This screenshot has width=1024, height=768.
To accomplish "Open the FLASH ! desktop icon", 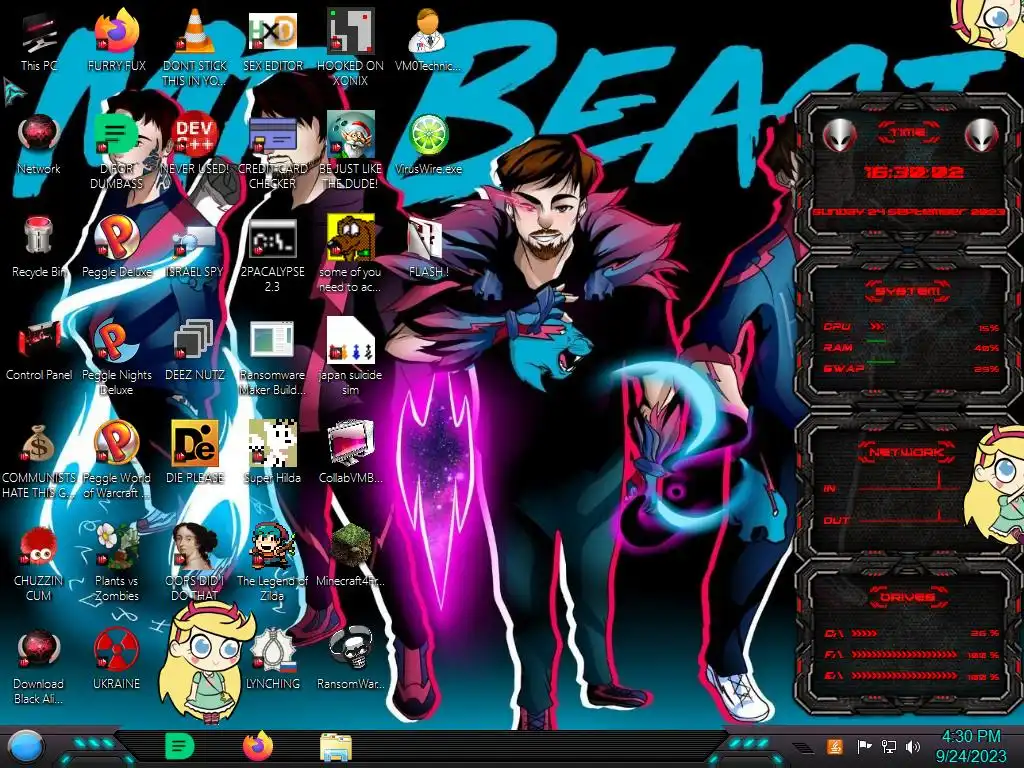I will point(428,247).
